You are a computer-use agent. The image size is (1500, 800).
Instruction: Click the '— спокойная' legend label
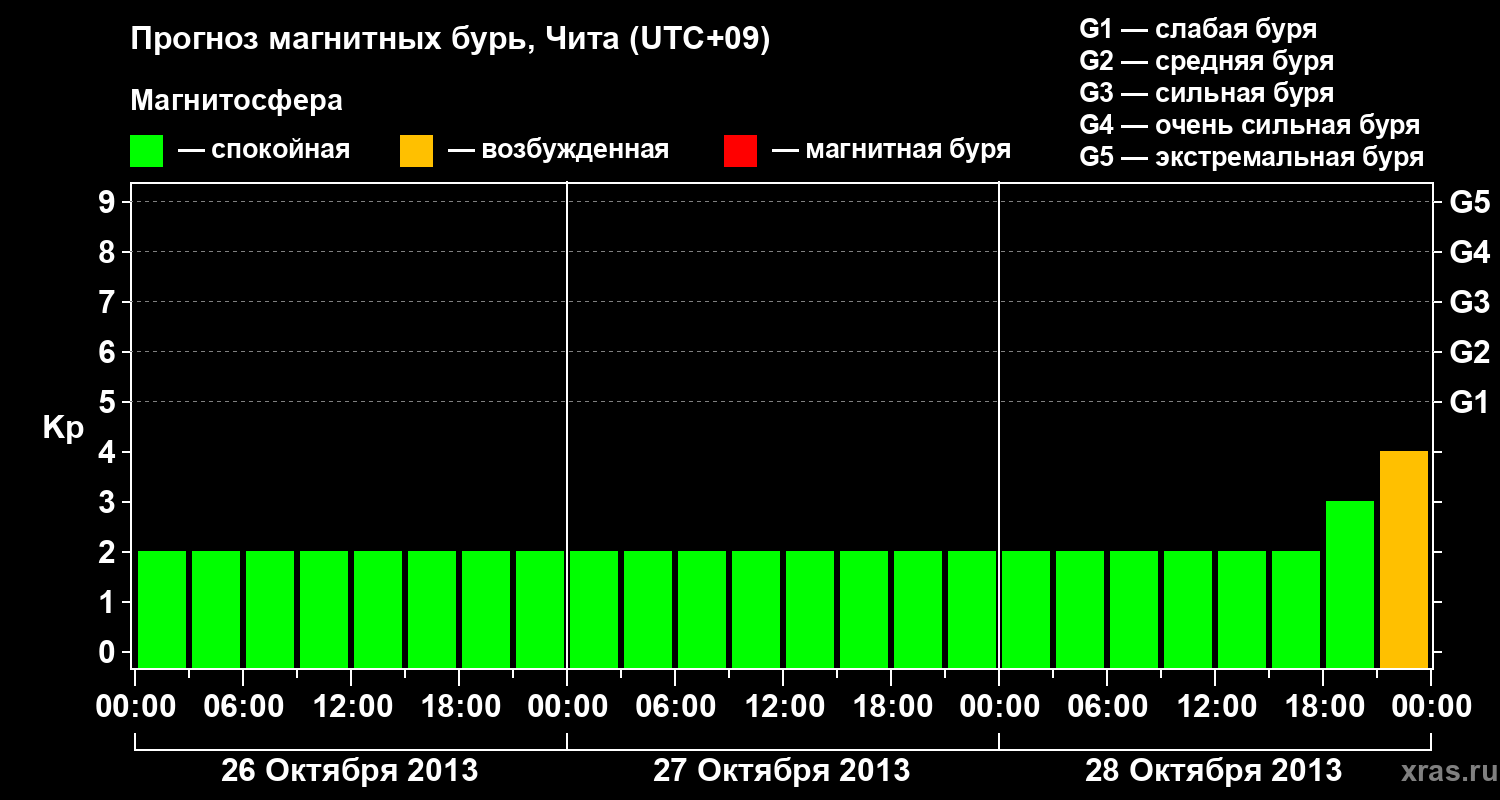[264, 150]
